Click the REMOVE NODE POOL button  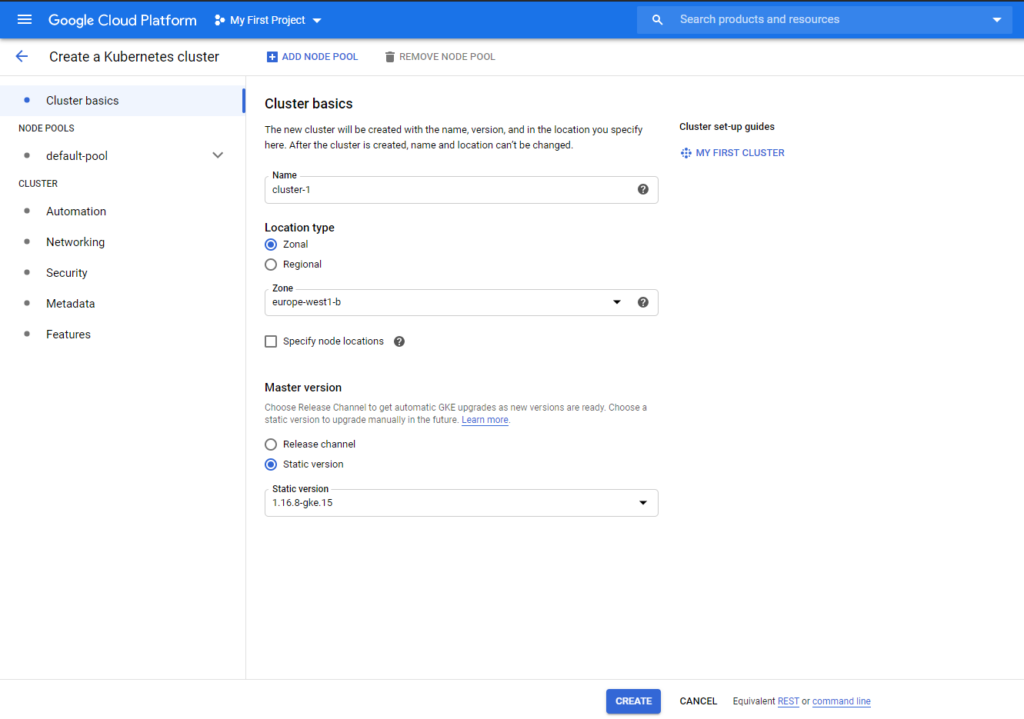click(x=440, y=57)
